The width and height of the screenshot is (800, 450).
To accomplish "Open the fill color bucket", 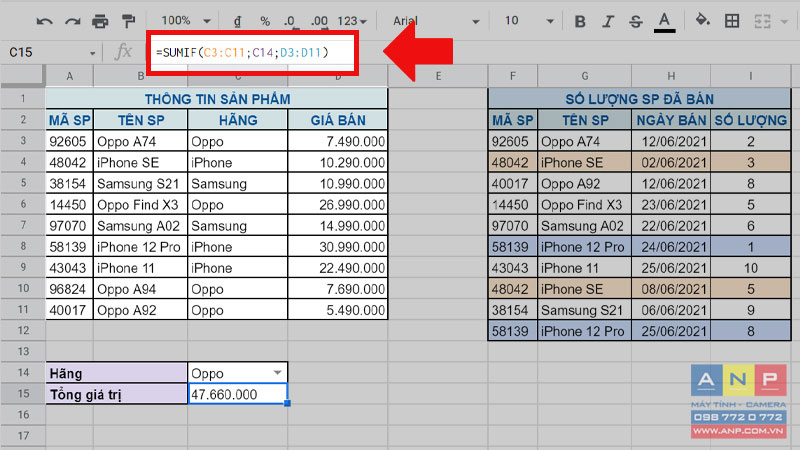I will pos(703,21).
